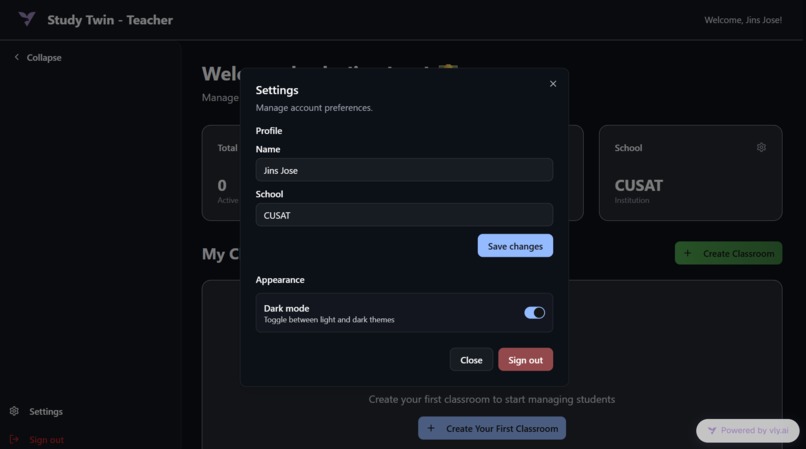The width and height of the screenshot is (806, 449).
Task: Click the Create your first classroom message
Action: click(492, 399)
